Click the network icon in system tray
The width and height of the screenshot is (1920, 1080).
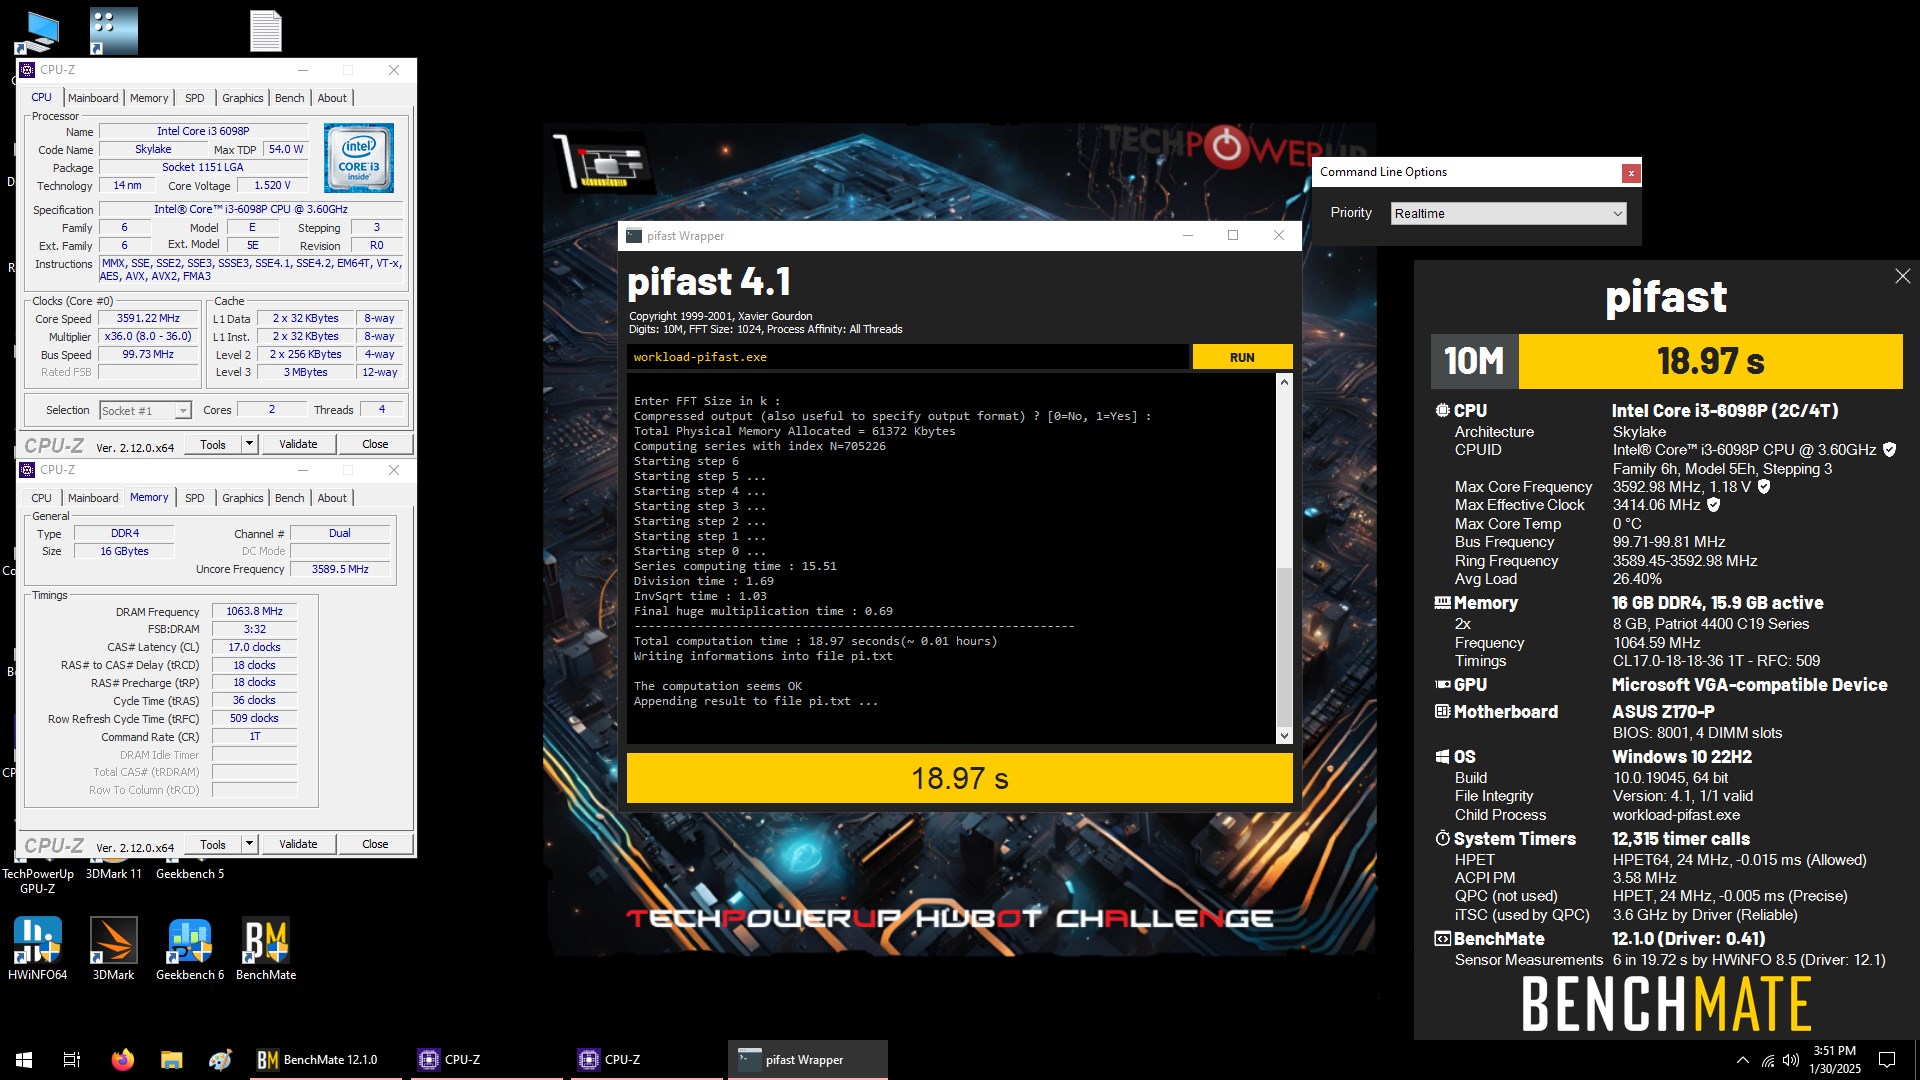pyautogui.click(x=1768, y=1060)
